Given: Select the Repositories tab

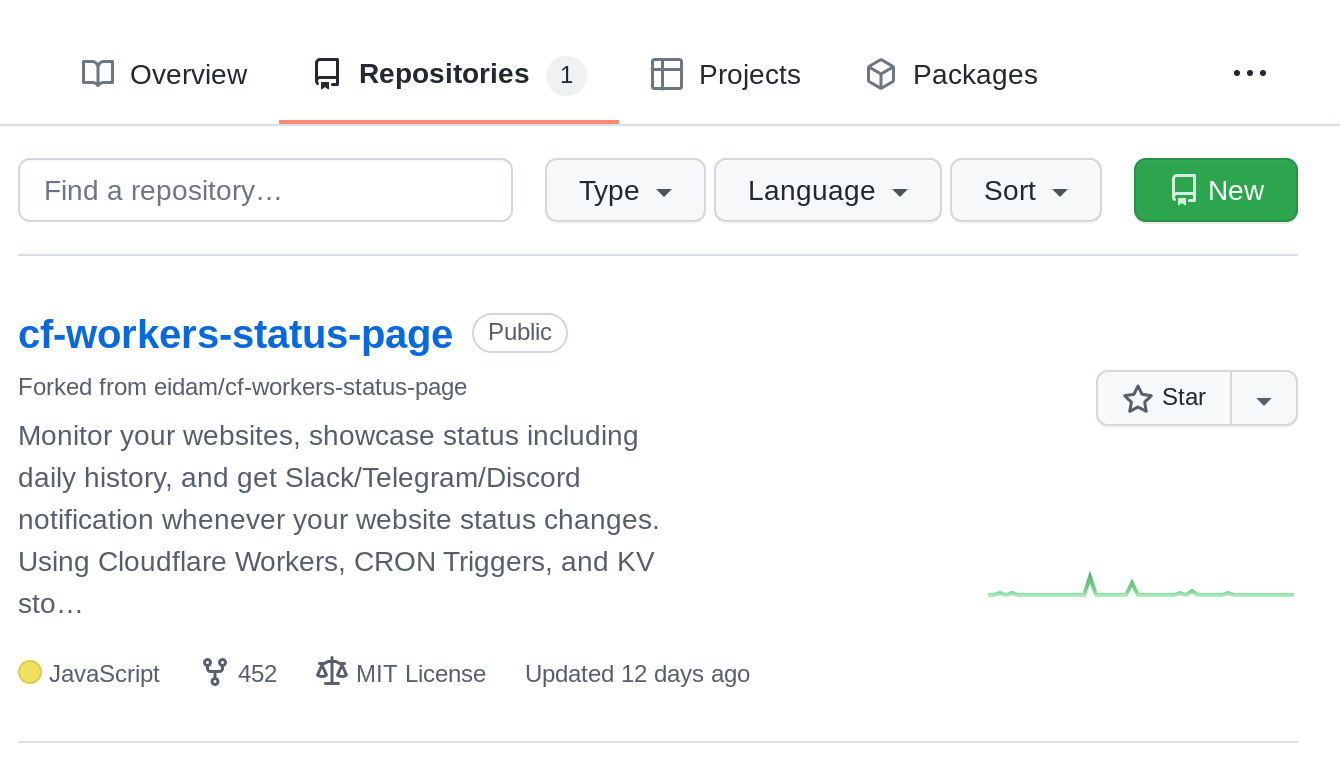Looking at the screenshot, I should click(449, 74).
